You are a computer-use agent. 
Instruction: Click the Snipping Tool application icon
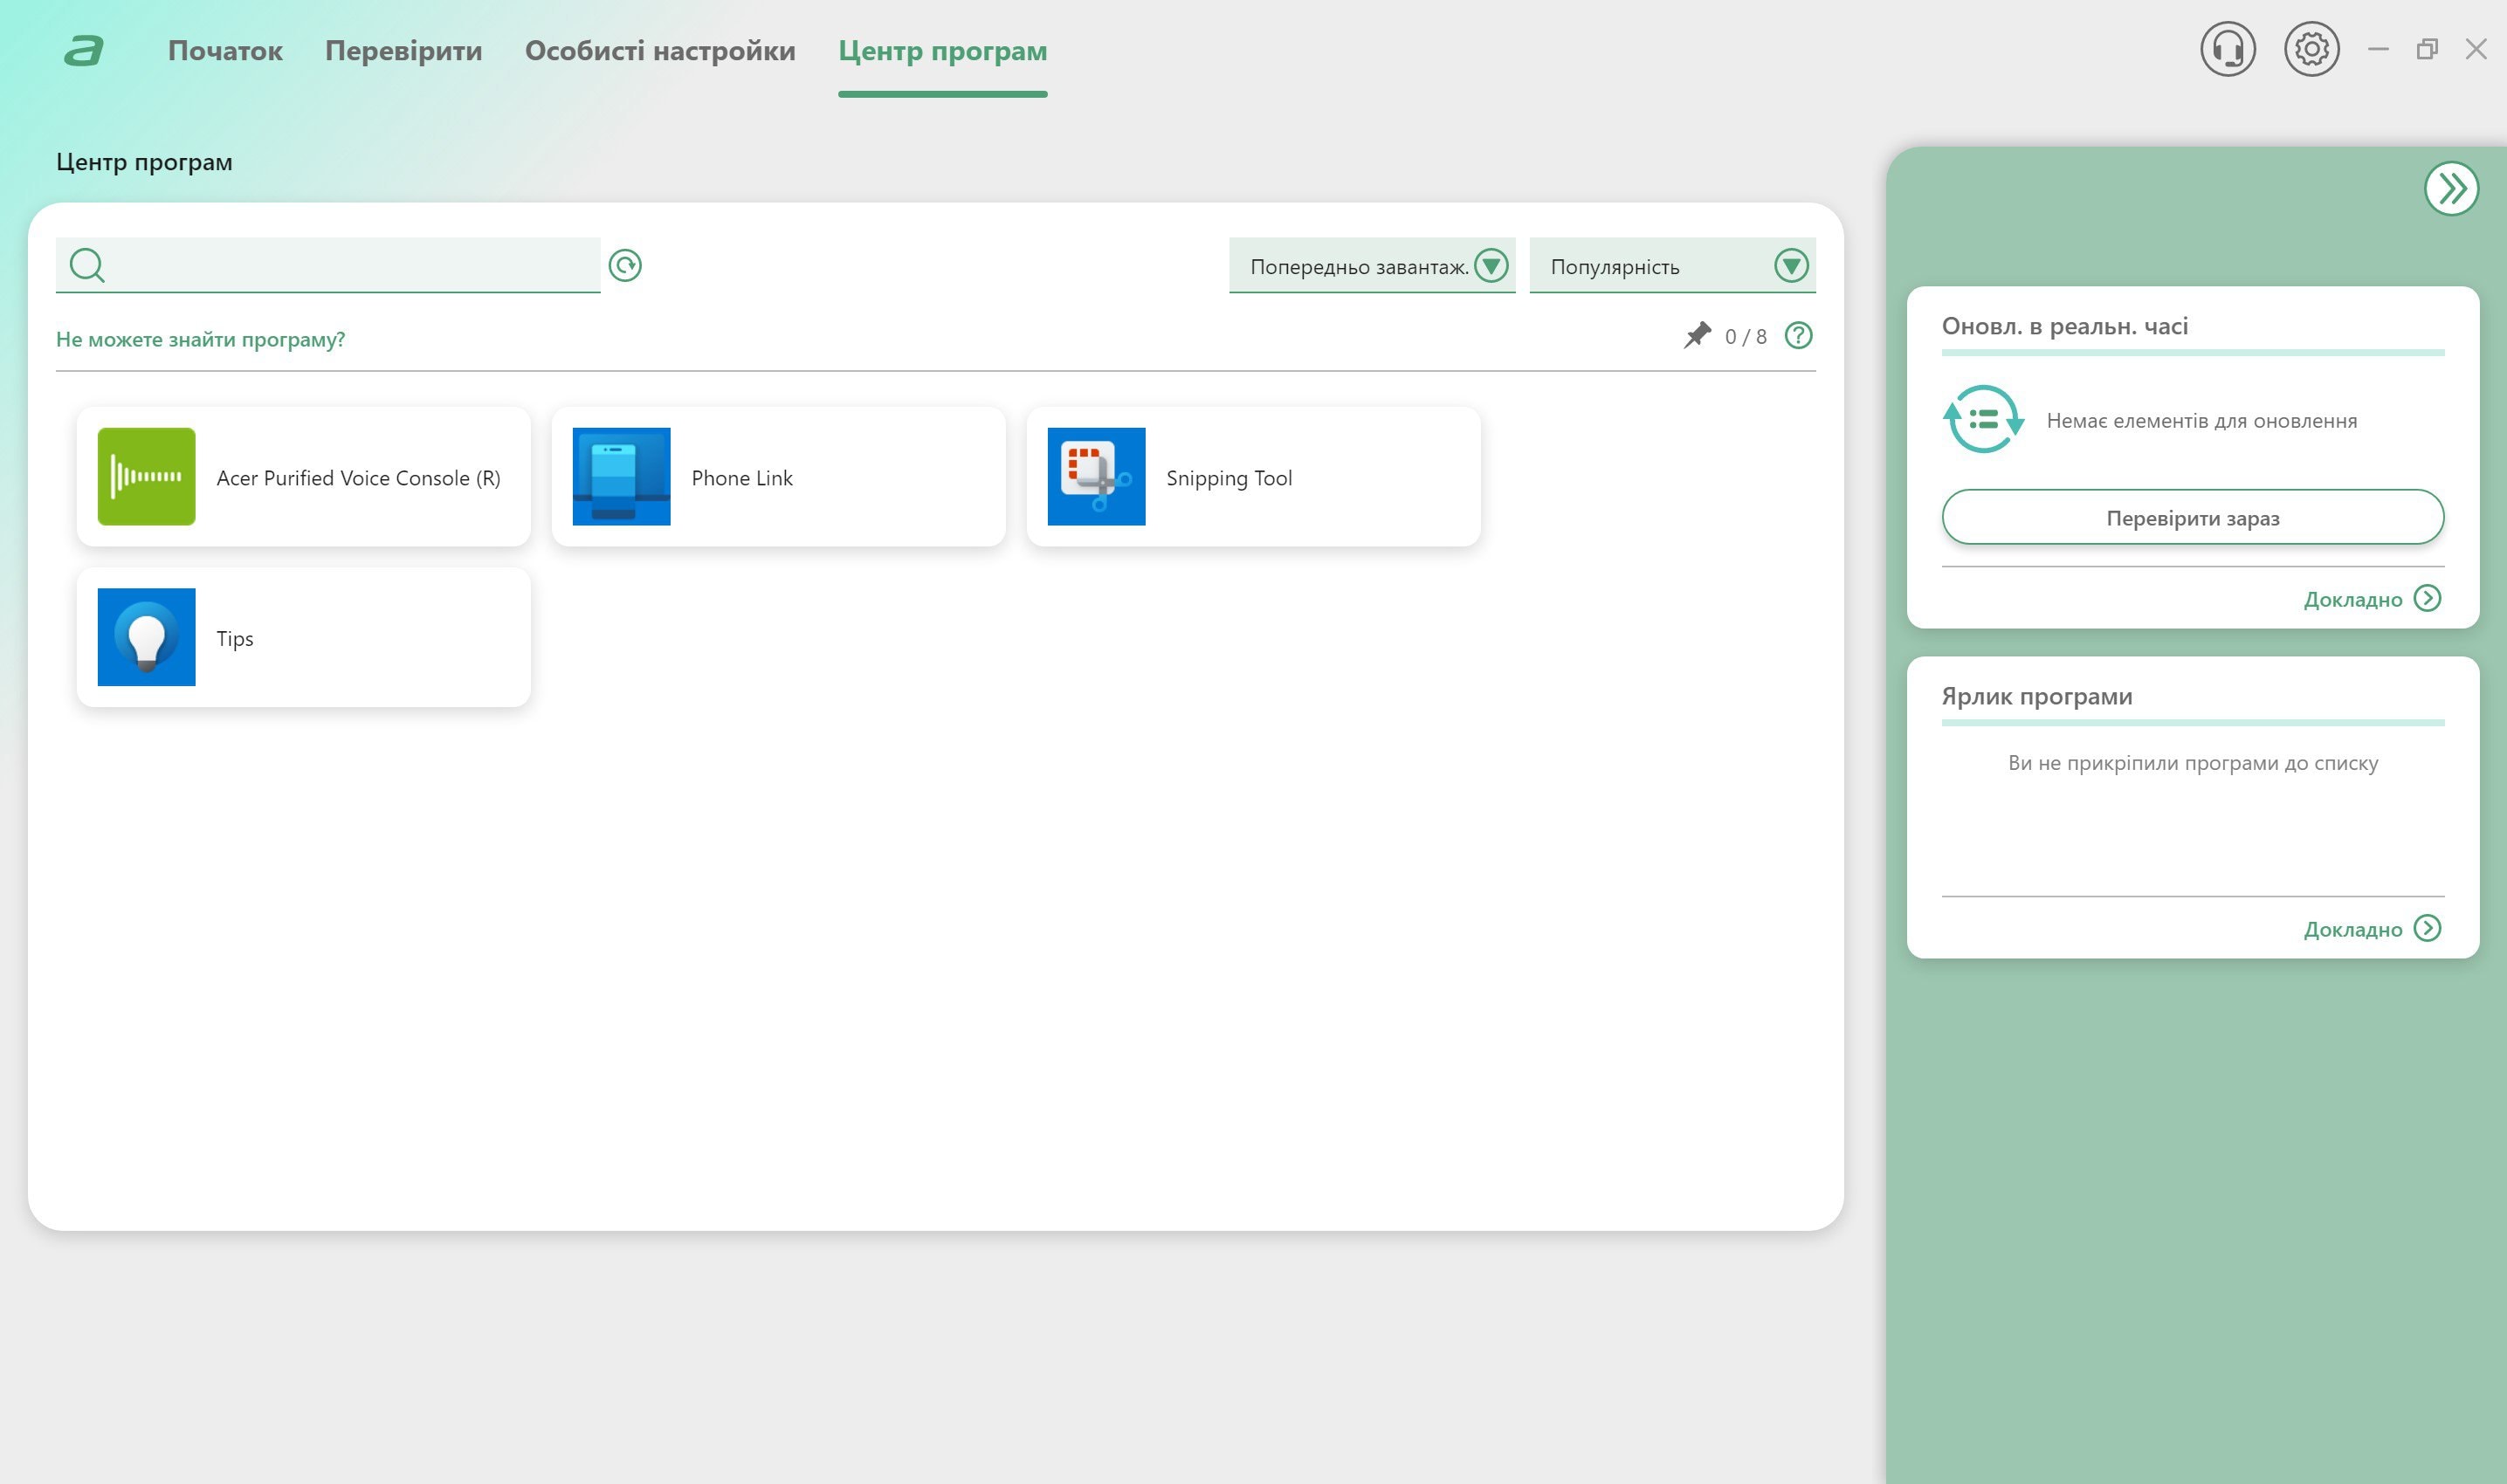click(x=1093, y=477)
